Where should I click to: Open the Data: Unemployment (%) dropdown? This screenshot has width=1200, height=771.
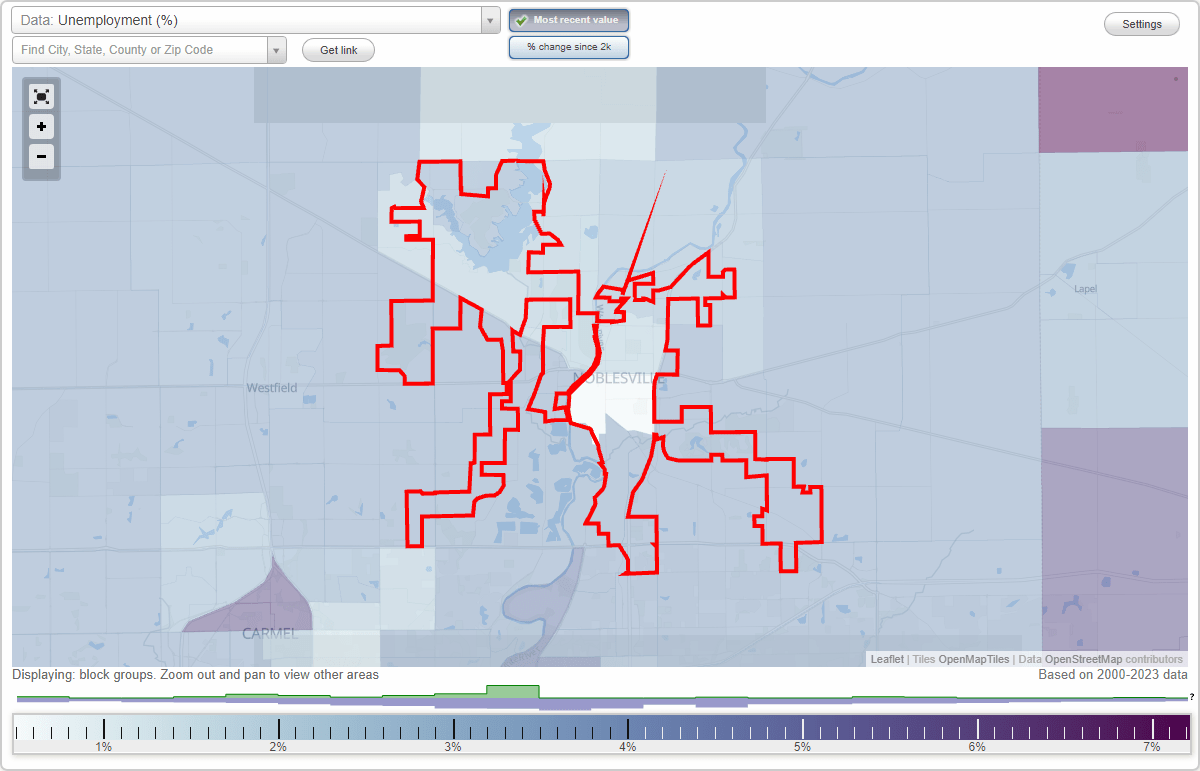pyautogui.click(x=250, y=19)
